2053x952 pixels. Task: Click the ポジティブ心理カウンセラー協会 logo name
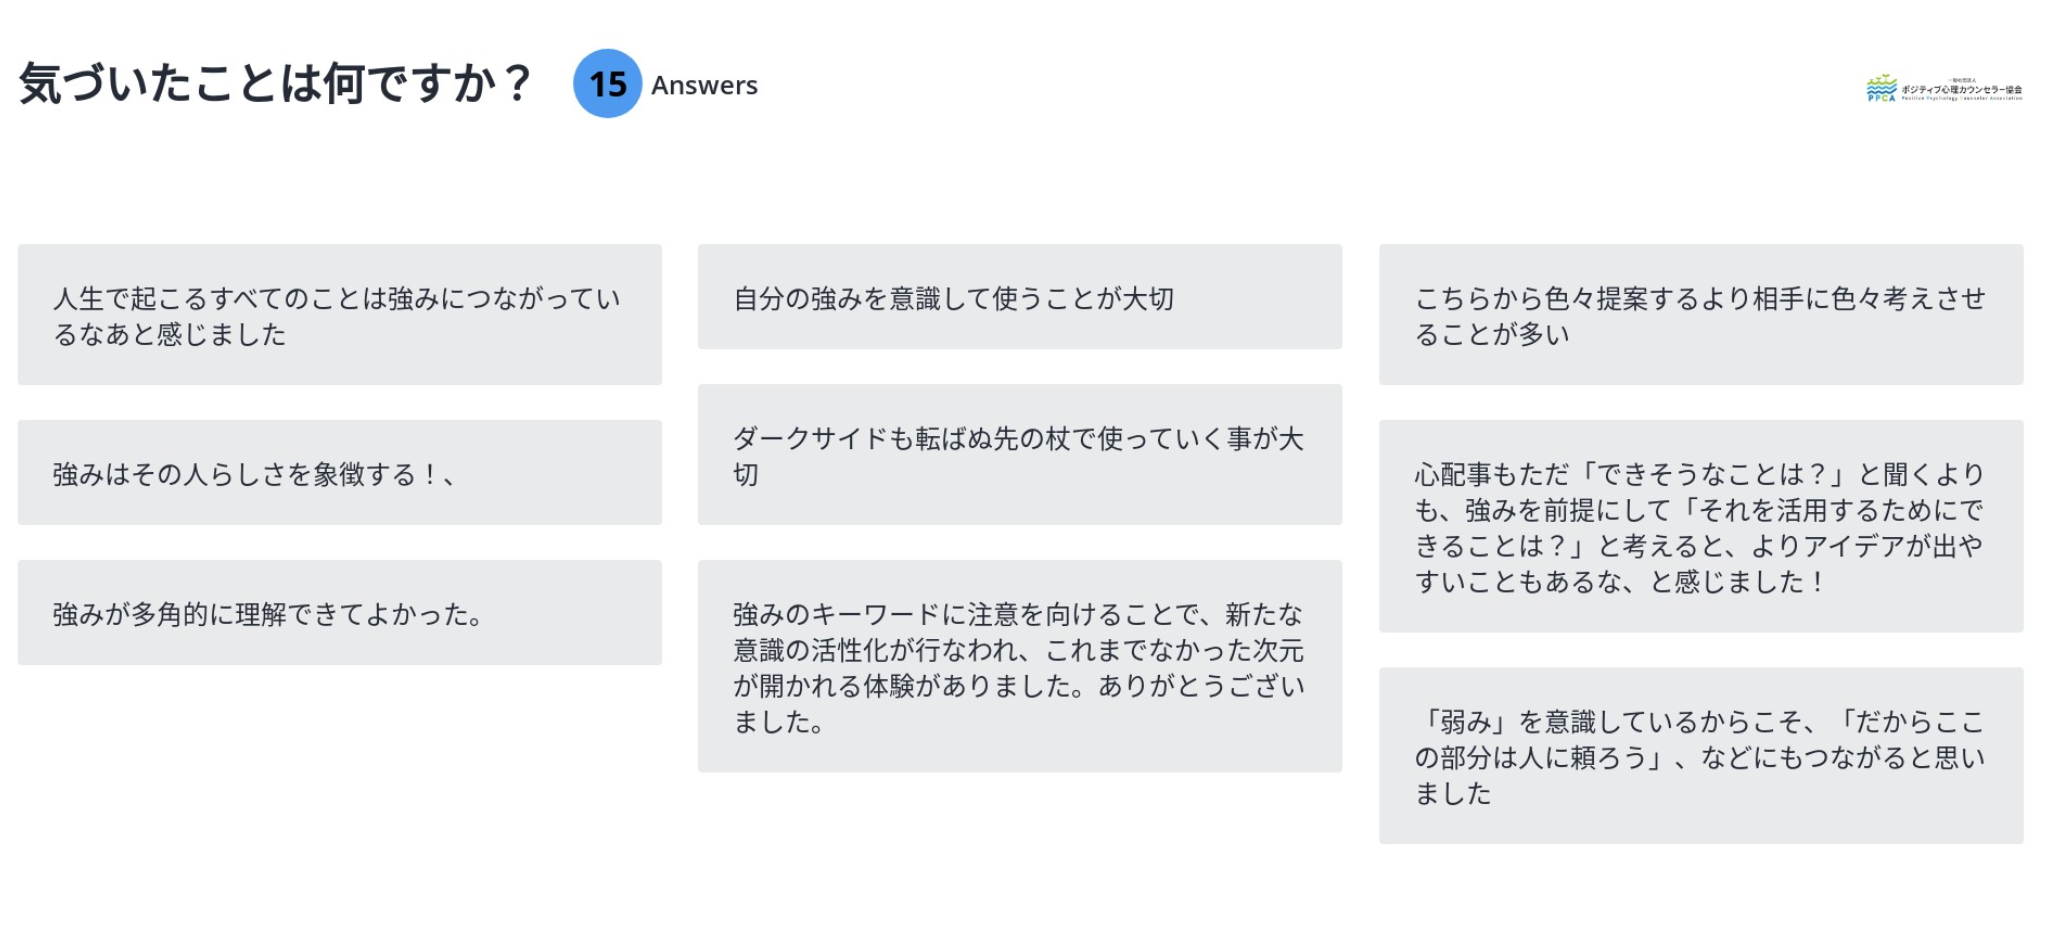1961,89
